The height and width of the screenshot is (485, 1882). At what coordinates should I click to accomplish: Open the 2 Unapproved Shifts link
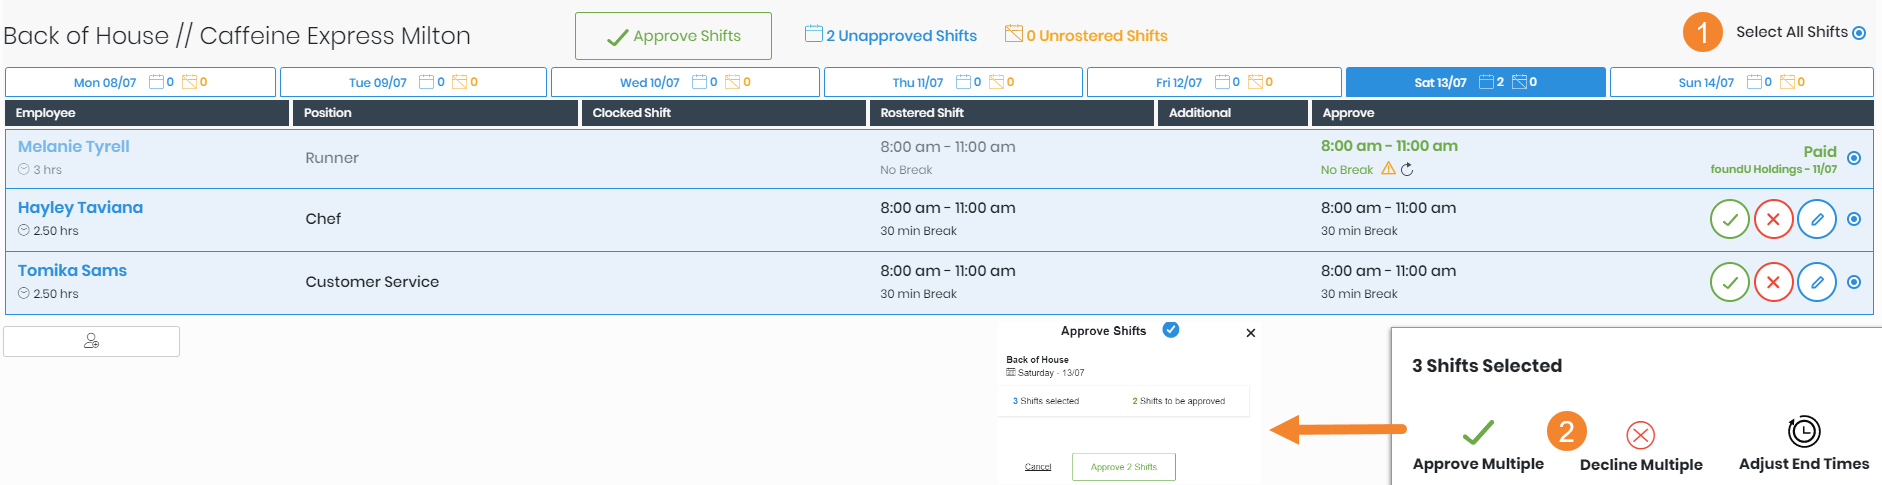pos(891,36)
